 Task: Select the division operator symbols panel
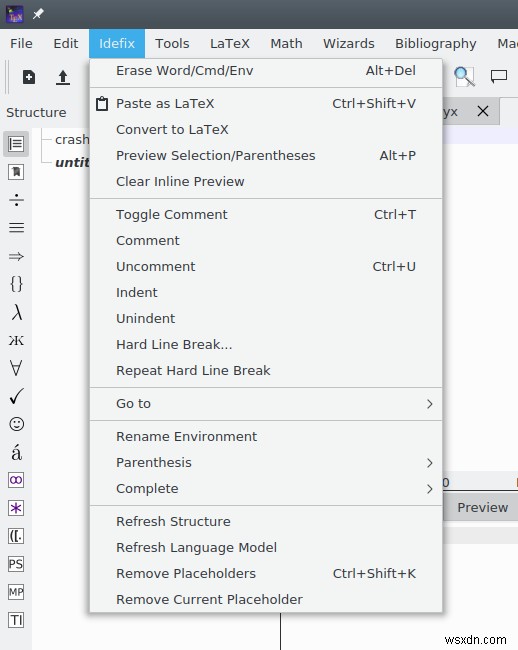point(16,200)
